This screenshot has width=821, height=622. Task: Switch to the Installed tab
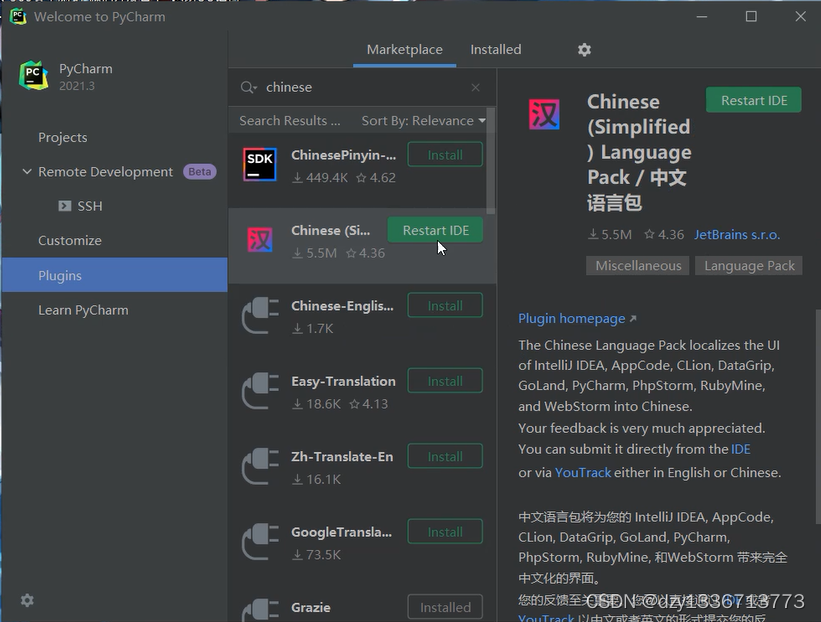pyautogui.click(x=495, y=50)
